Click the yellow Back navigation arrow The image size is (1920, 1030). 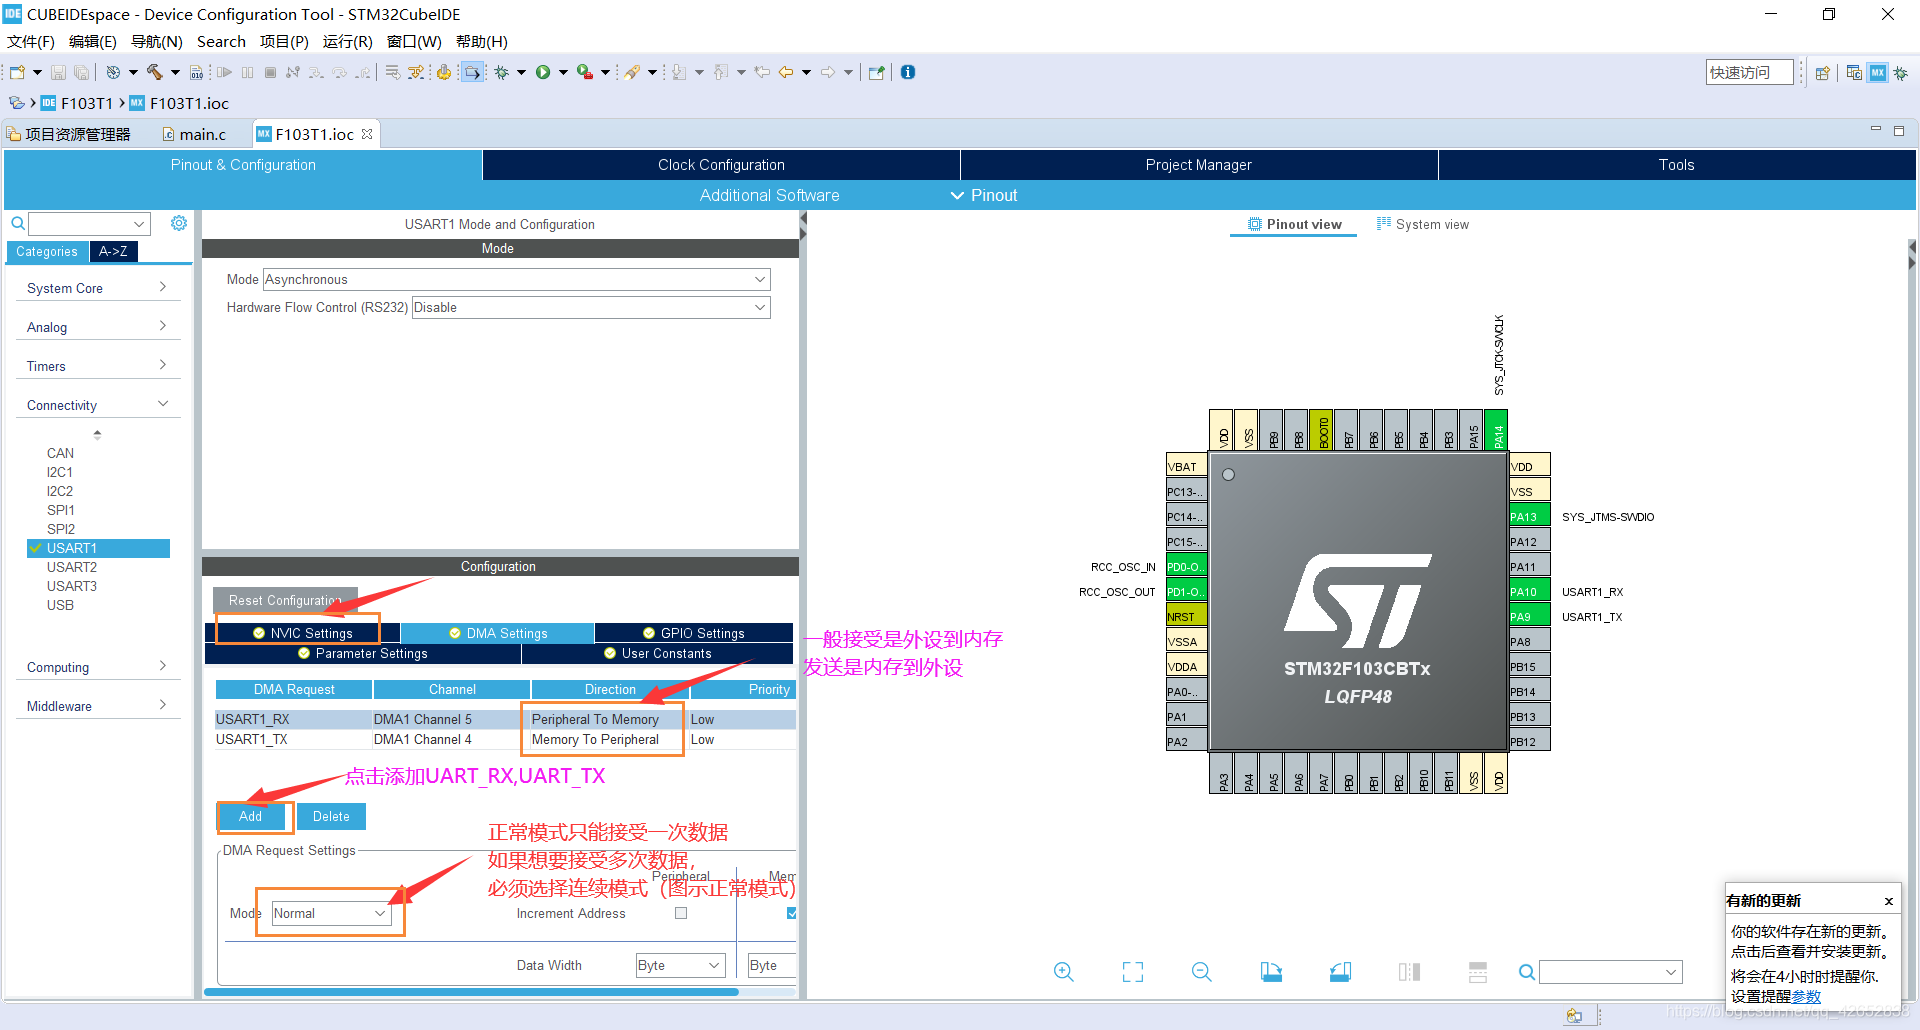(x=786, y=72)
